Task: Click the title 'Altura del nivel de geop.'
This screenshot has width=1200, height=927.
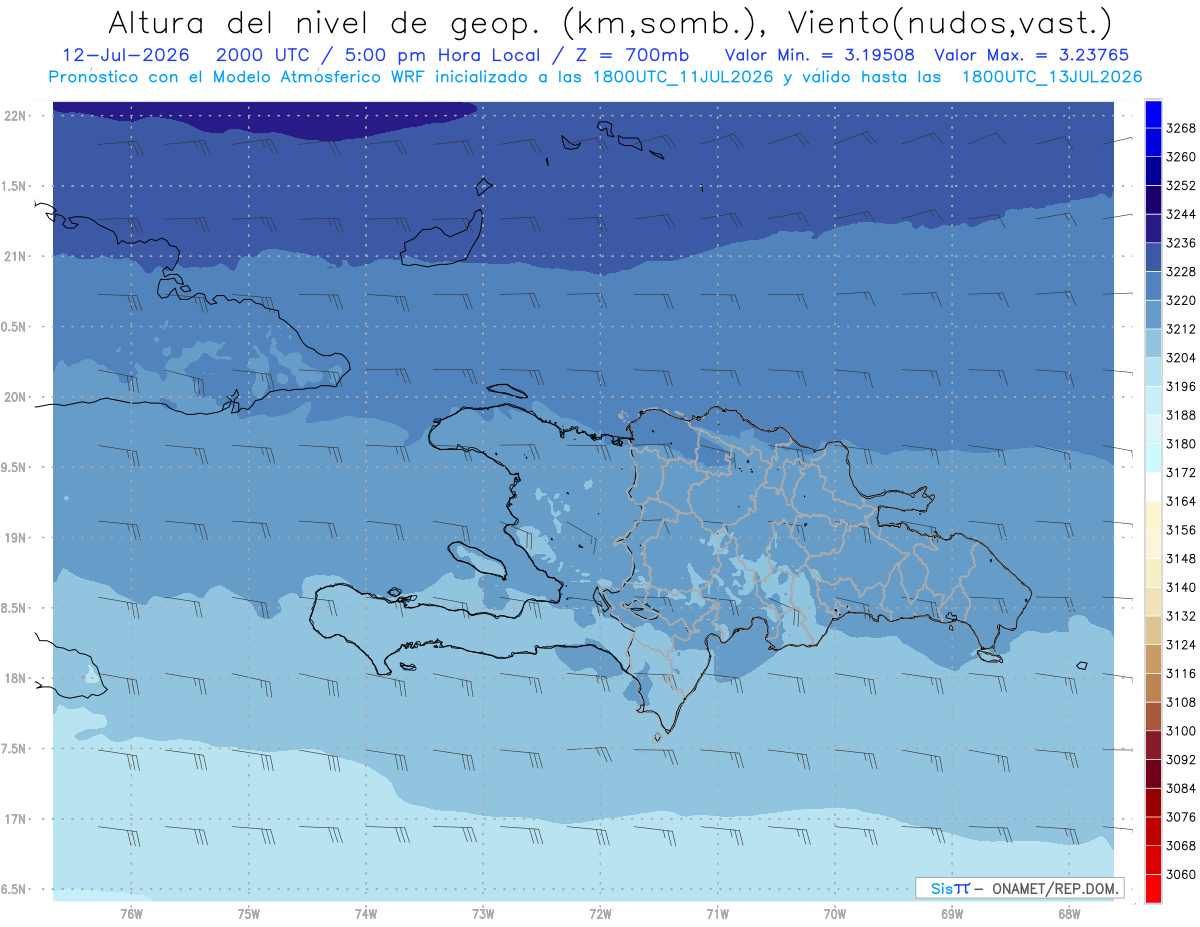Action: pyautogui.click(x=323, y=22)
